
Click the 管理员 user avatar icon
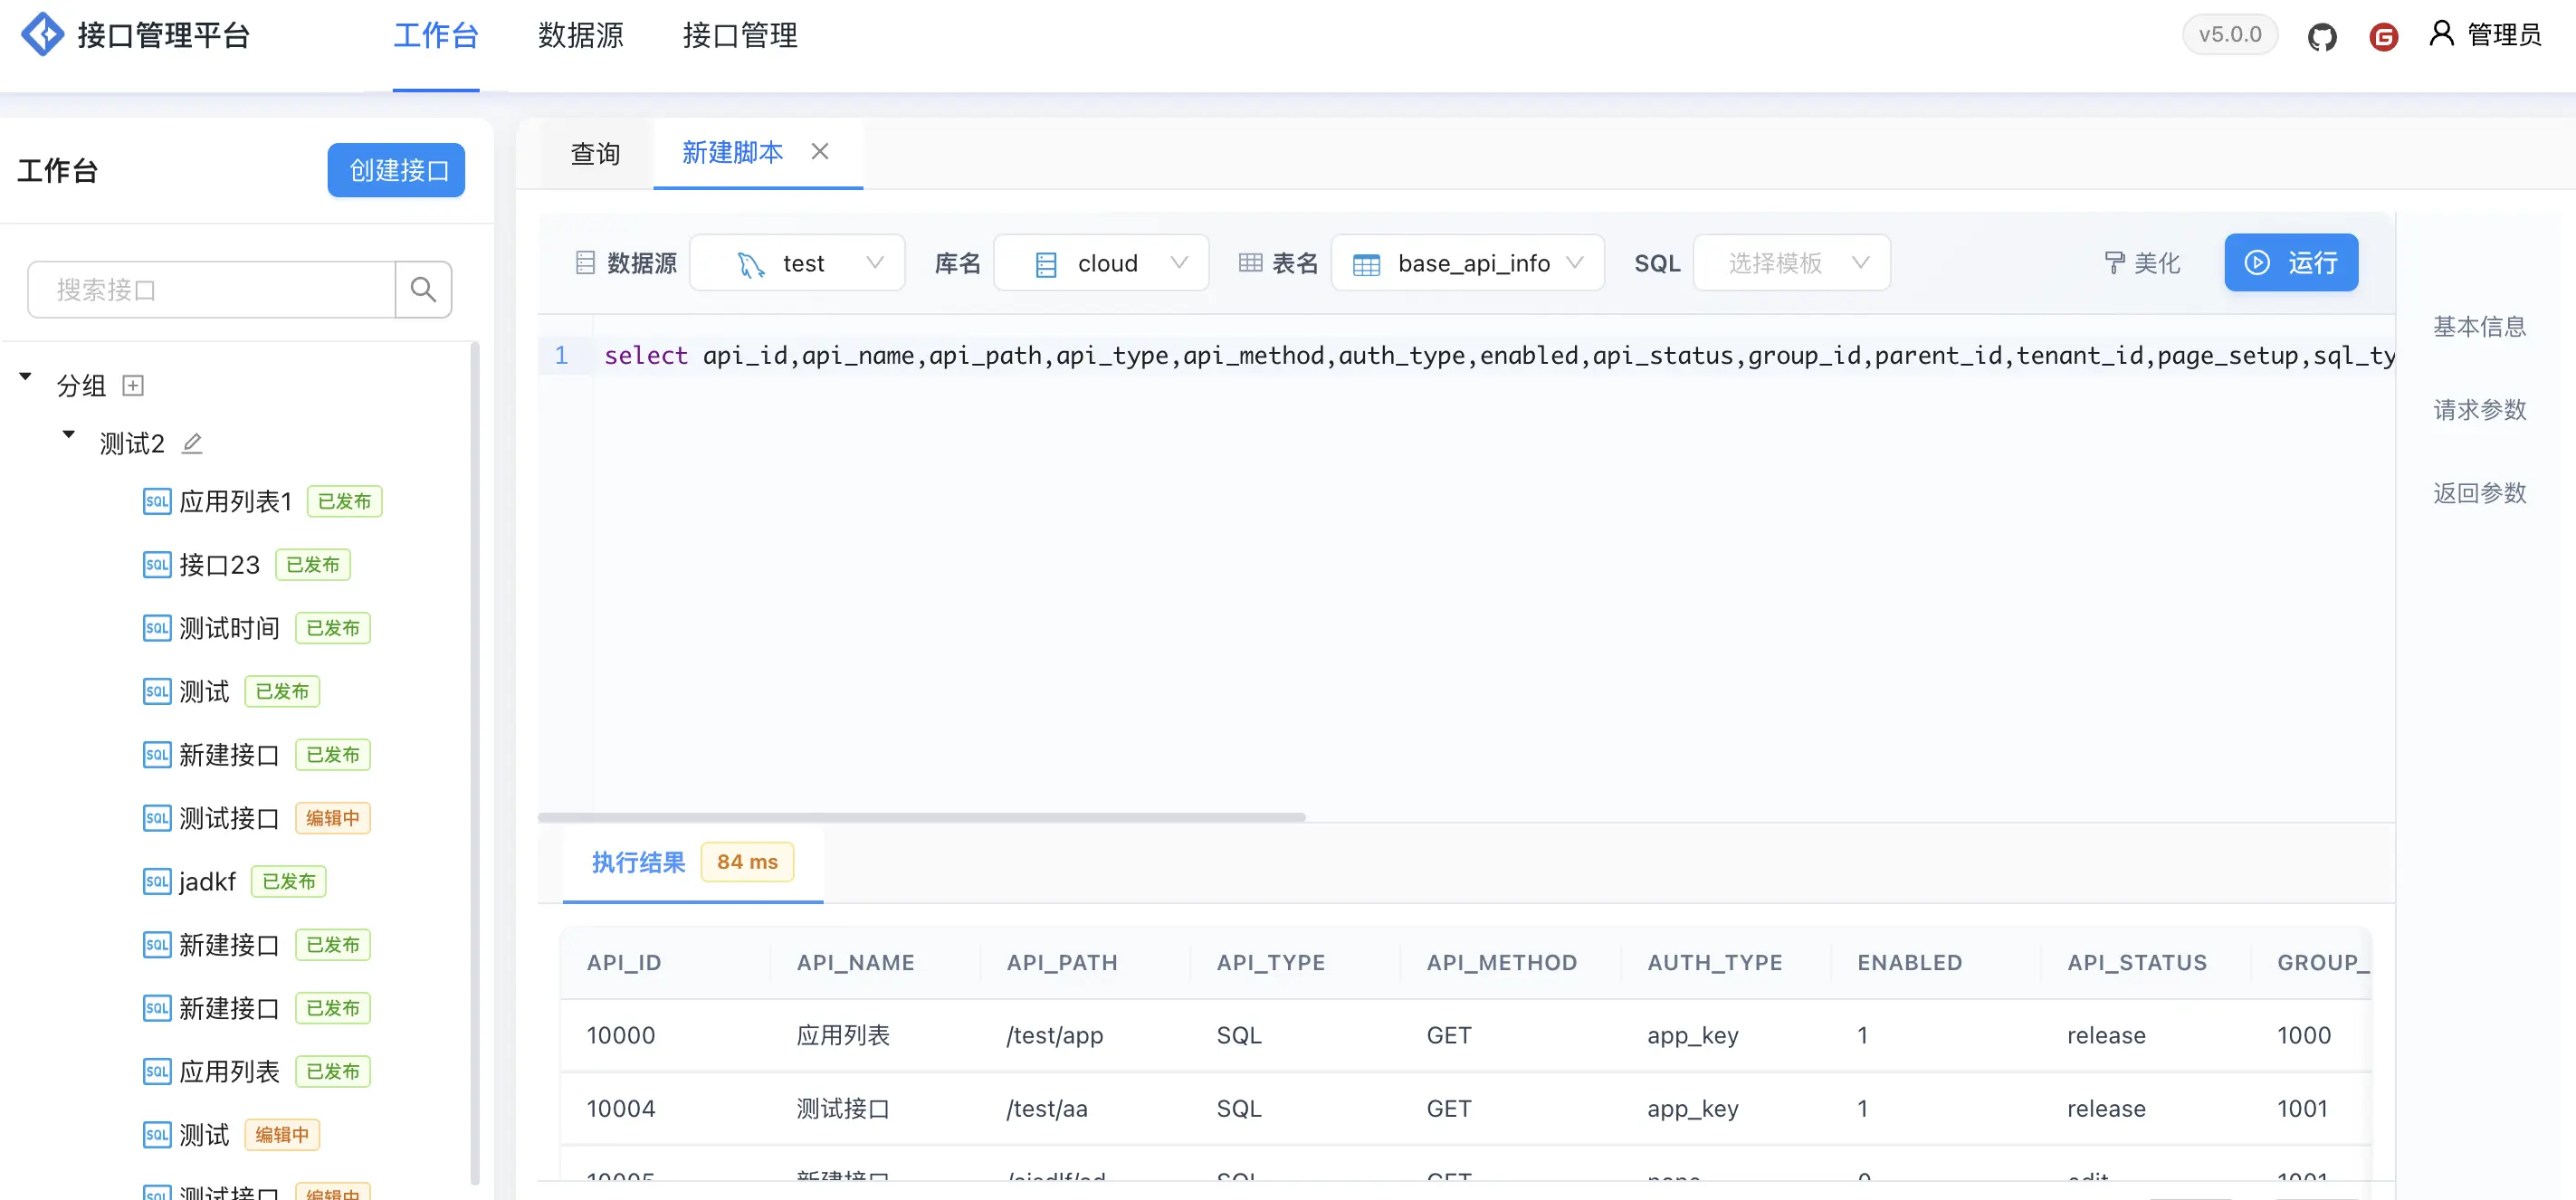pyautogui.click(x=2441, y=34)
